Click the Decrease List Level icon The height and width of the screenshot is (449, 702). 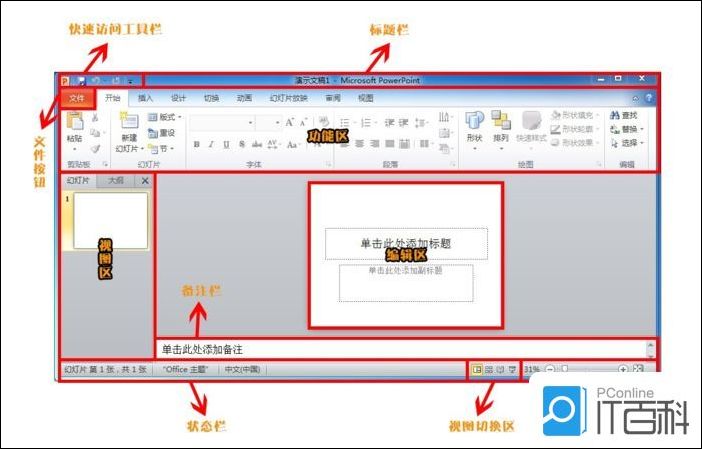tap(390, 122)
